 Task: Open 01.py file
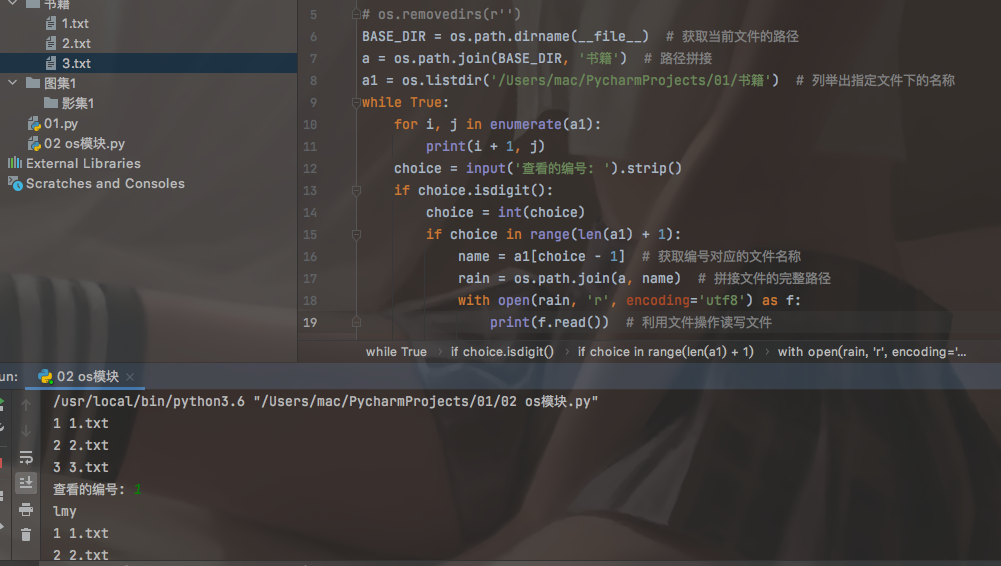[x=61, y=123]
